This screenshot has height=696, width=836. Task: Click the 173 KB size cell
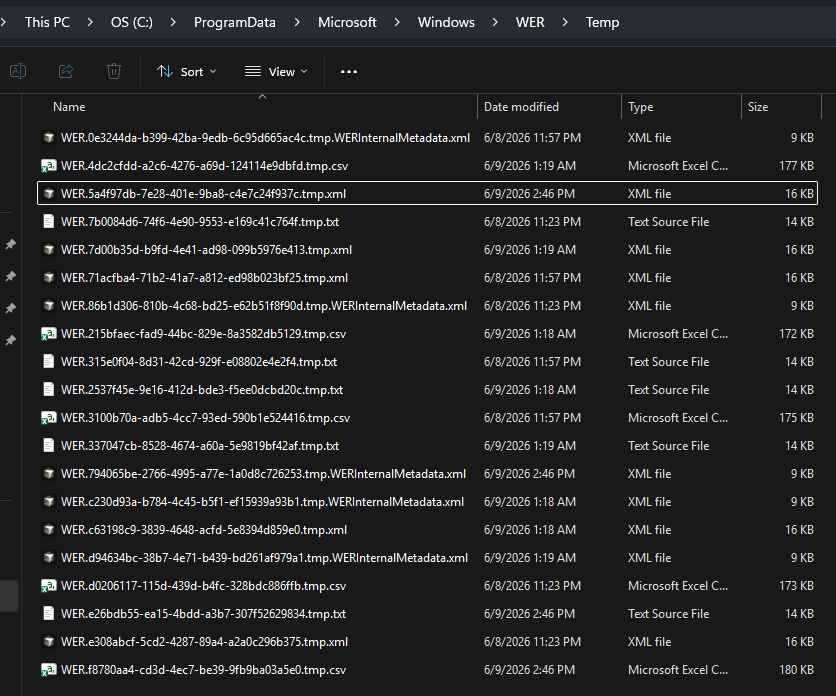796,586
